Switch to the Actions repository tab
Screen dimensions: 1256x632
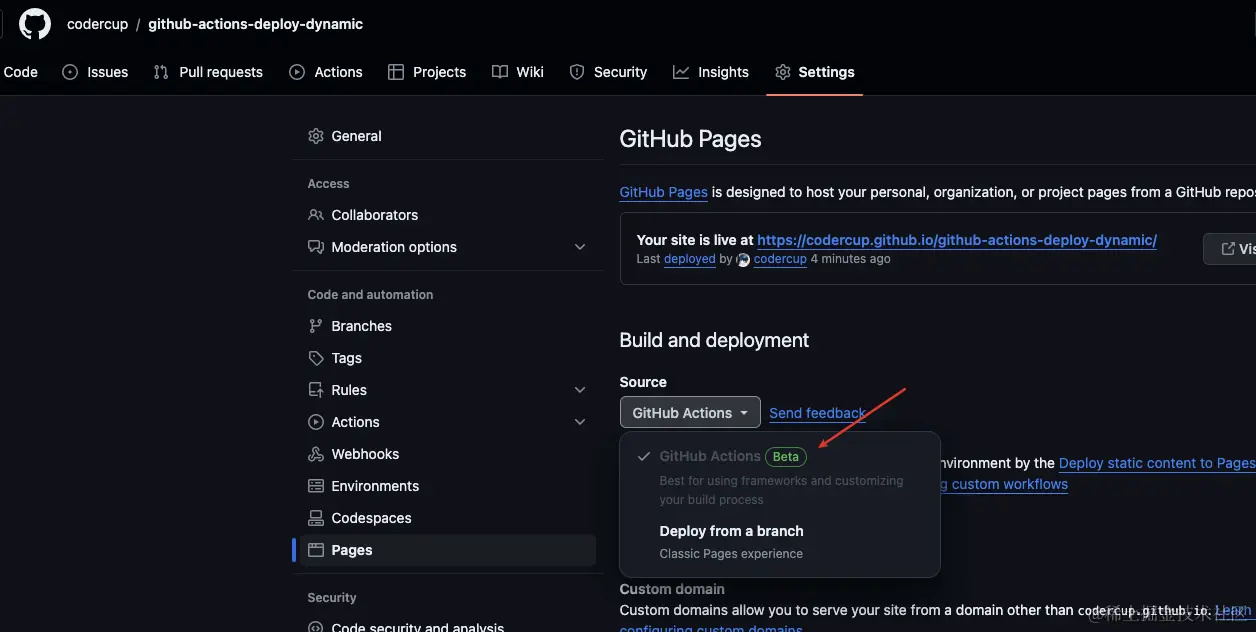(326, 72)
